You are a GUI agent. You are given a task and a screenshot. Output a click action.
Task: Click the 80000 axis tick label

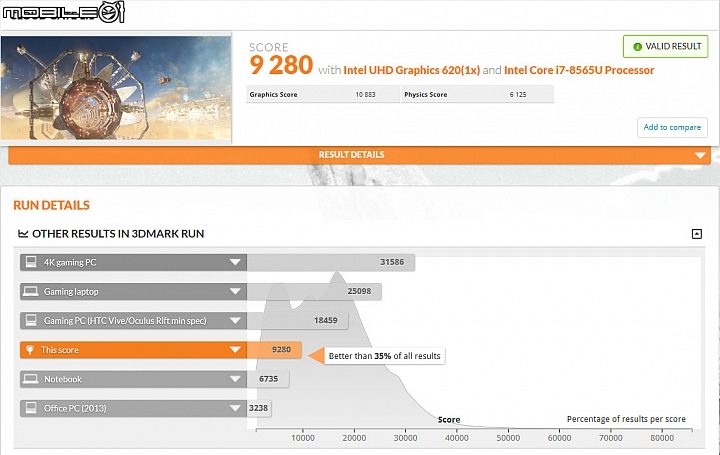[662, 438]
